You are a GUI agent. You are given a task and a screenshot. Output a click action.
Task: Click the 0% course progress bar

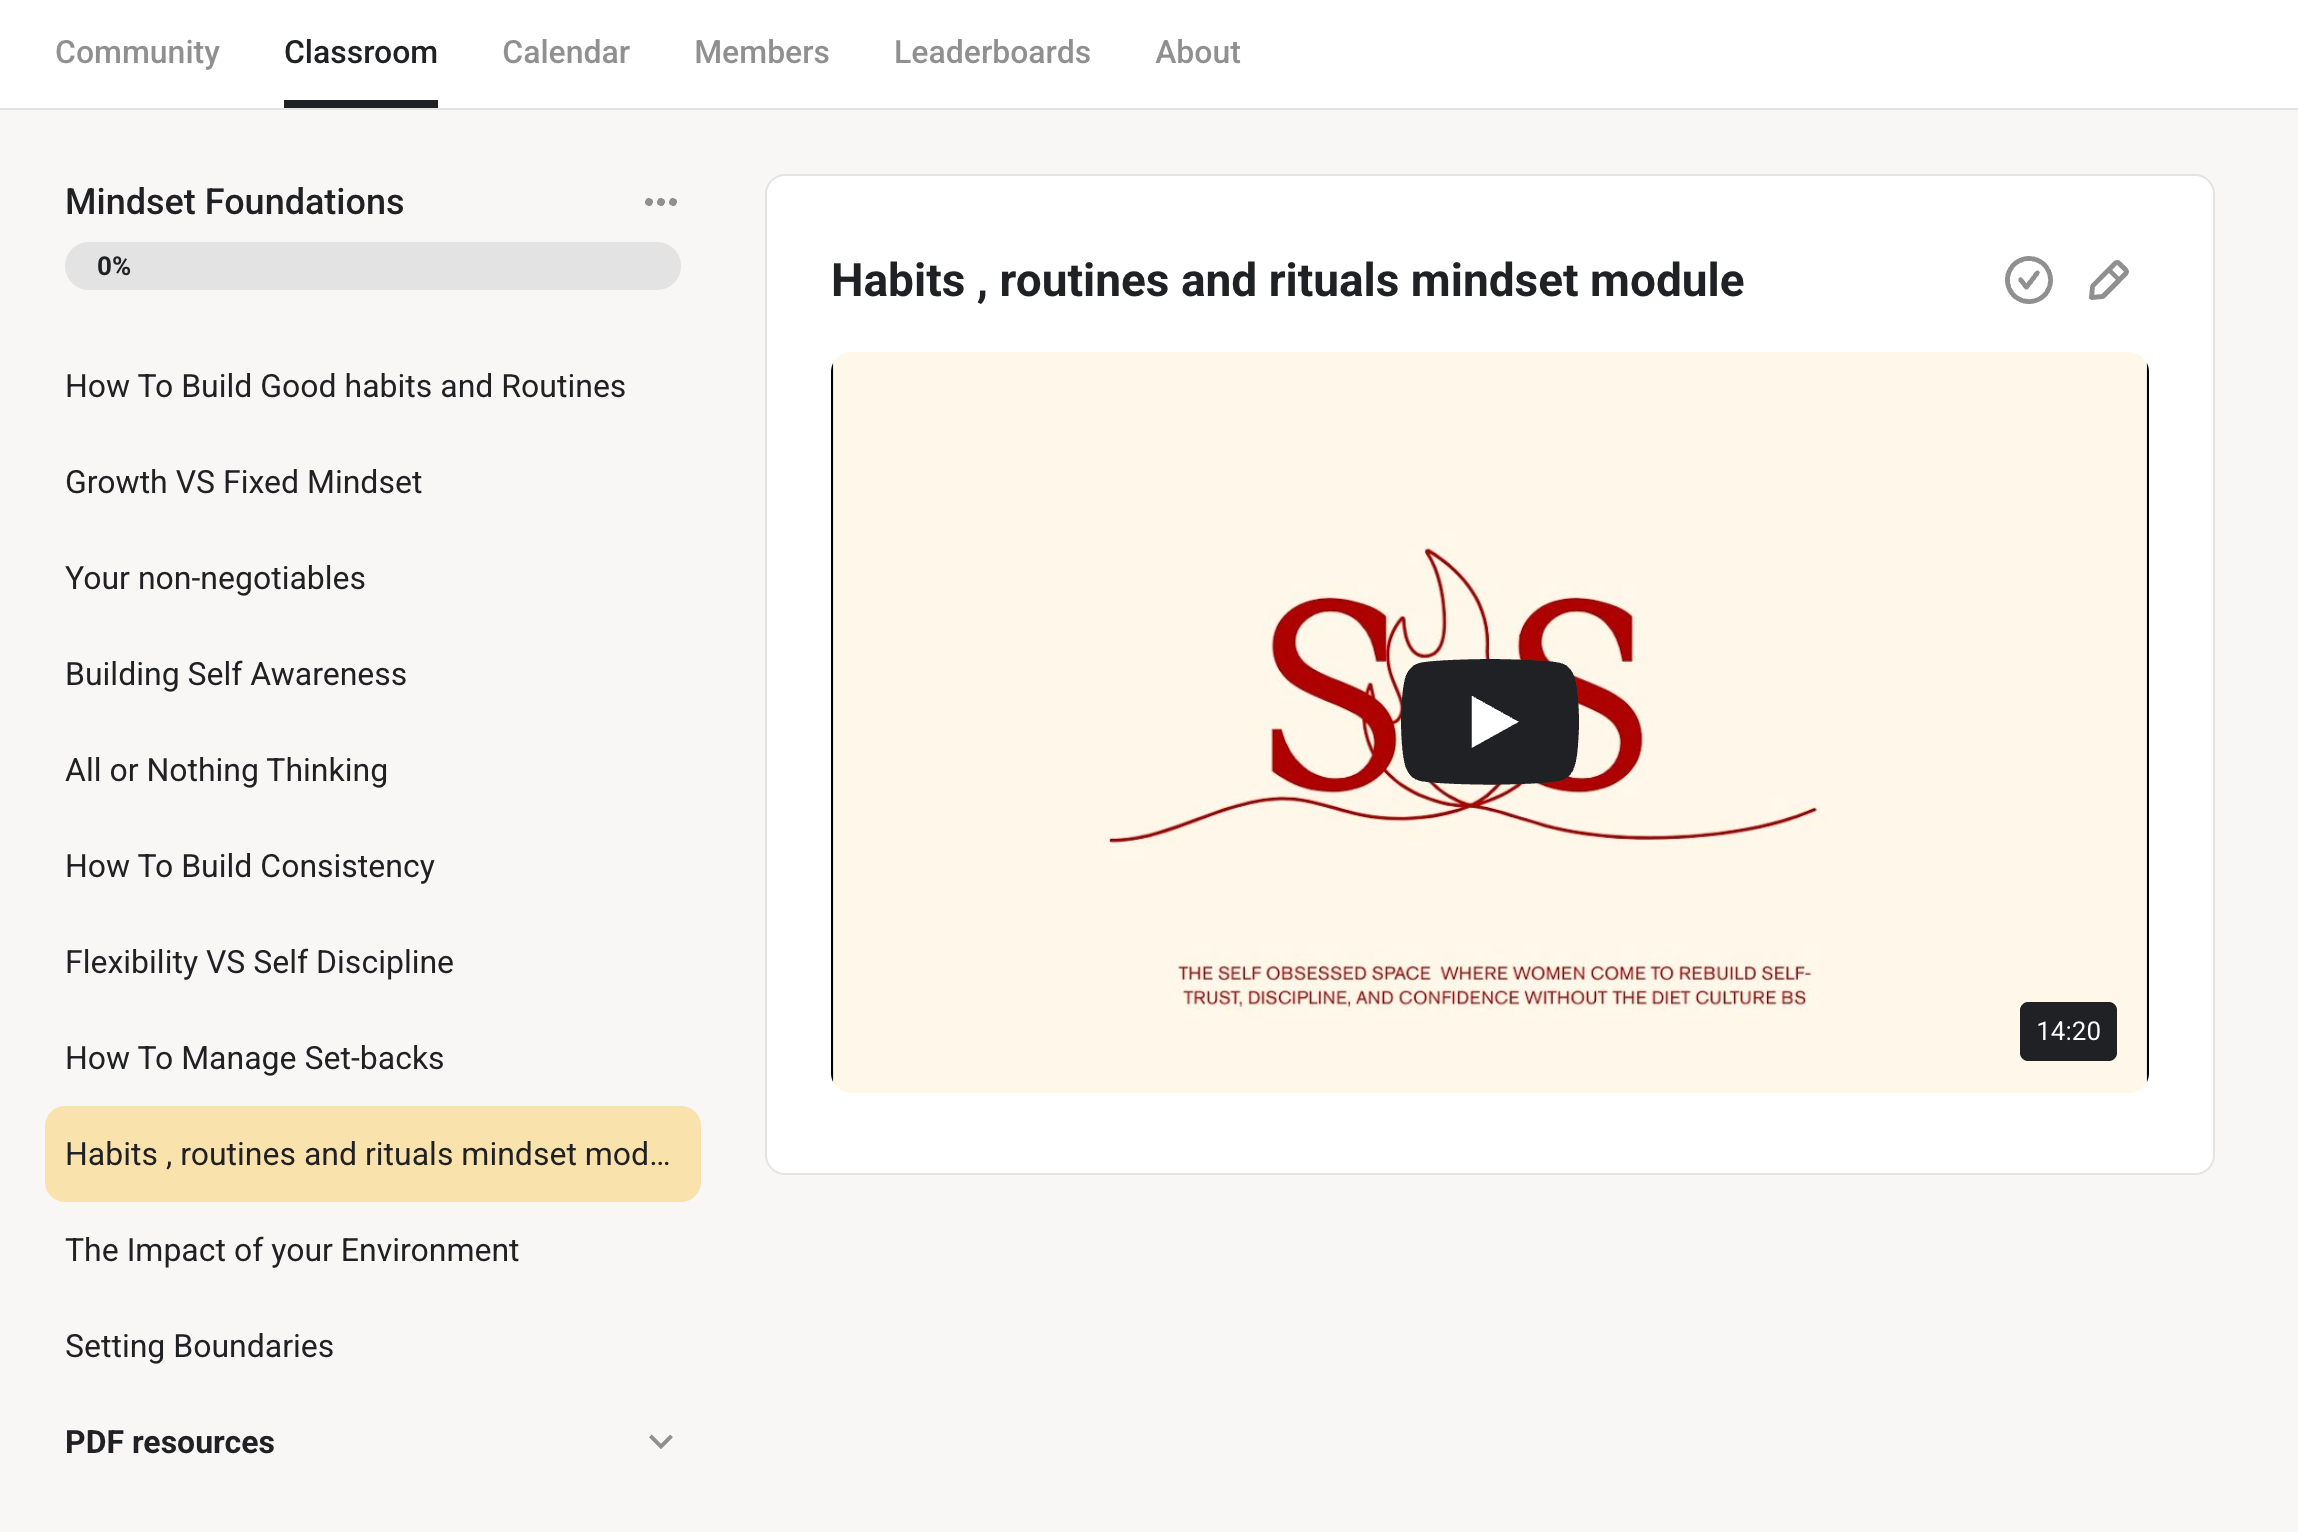372,266
